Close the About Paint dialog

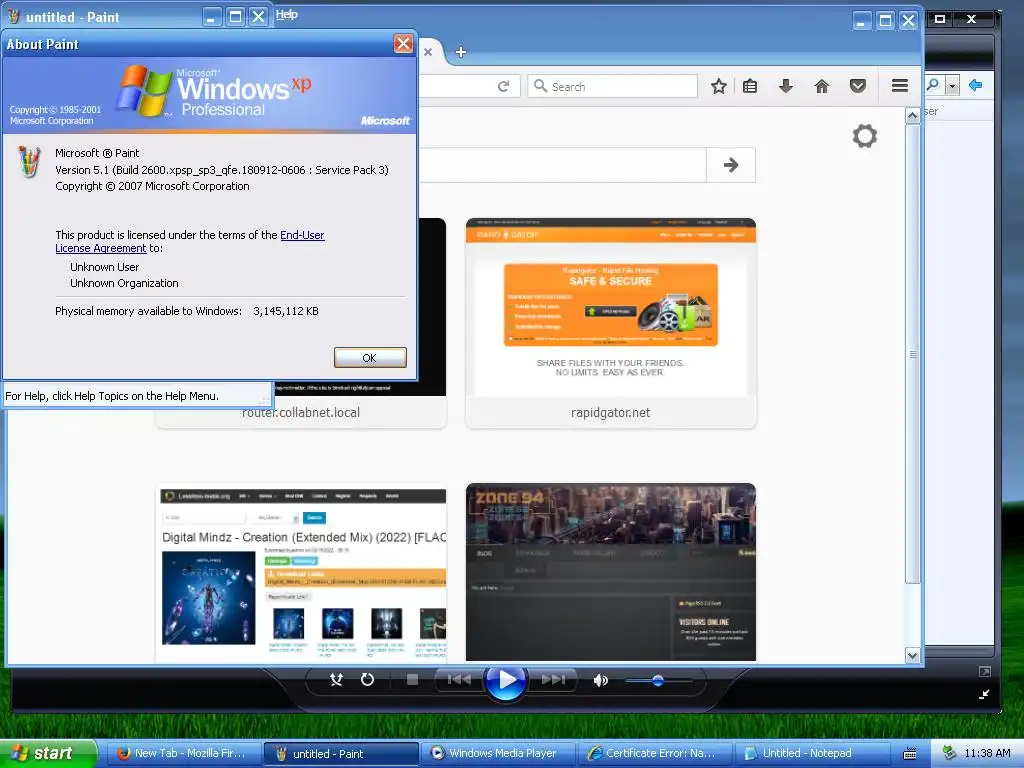403,44
